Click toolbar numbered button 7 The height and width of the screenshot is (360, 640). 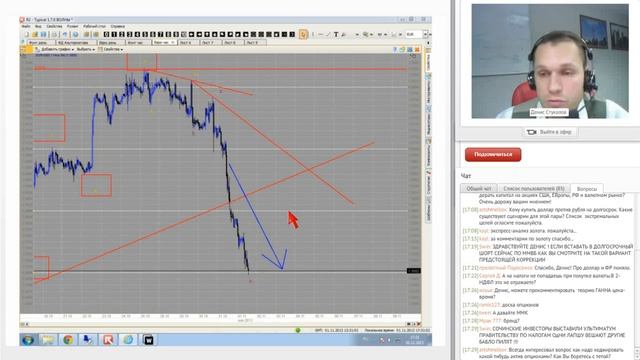[x=160, y=35]
